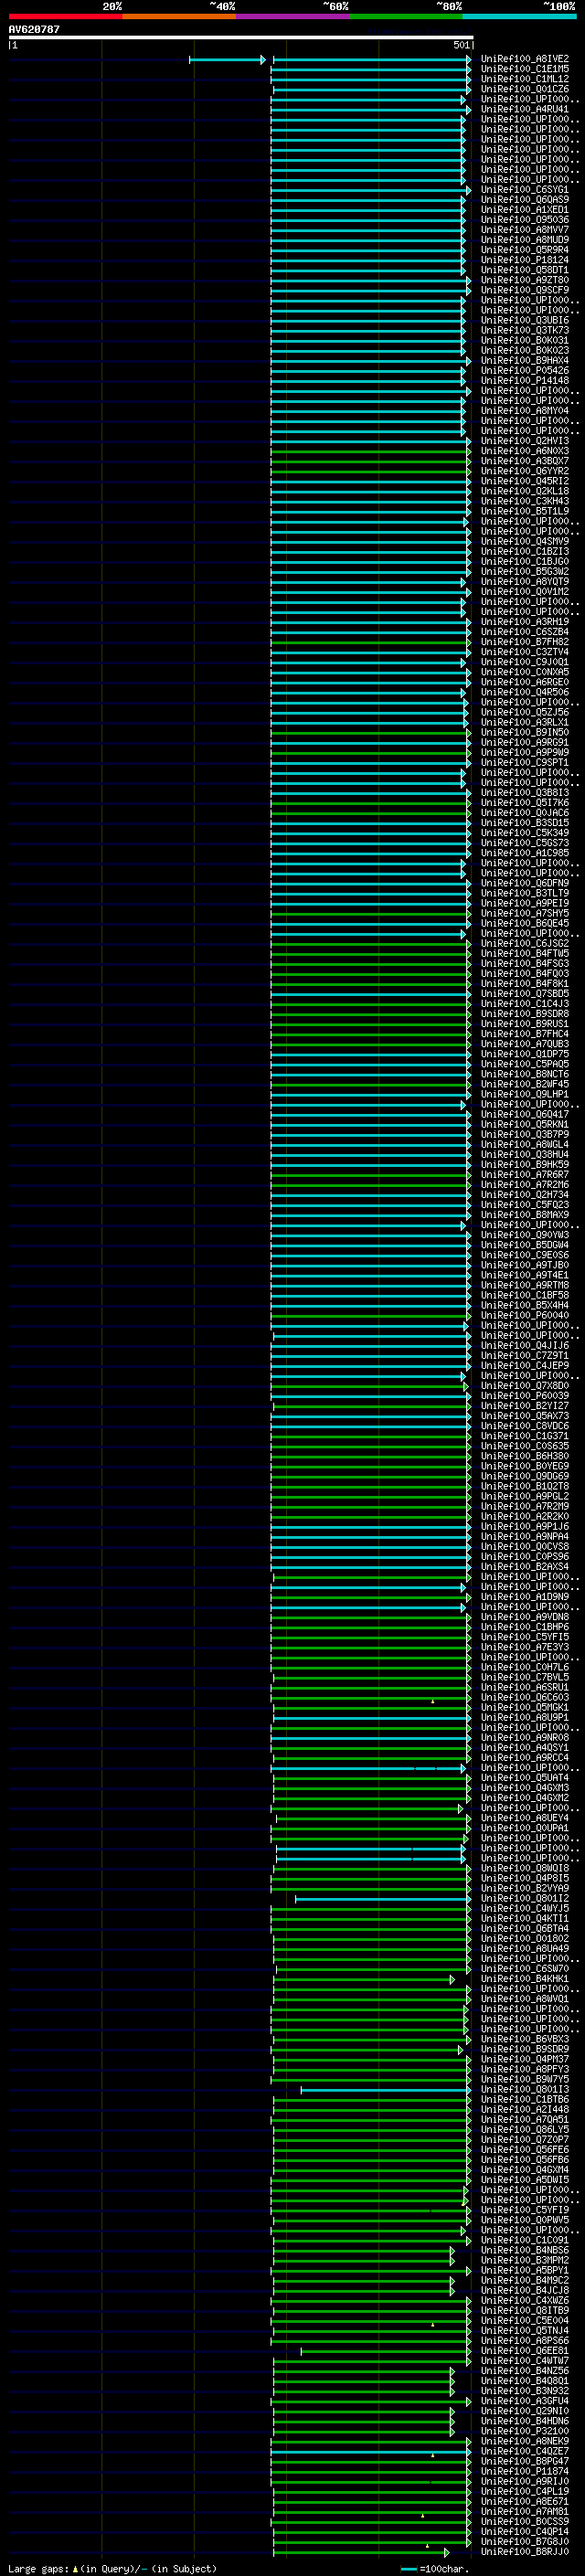Select hit label UniRef100_B4FSG3
Viewport: 585px width, 2576px height.
pos(525,963)
